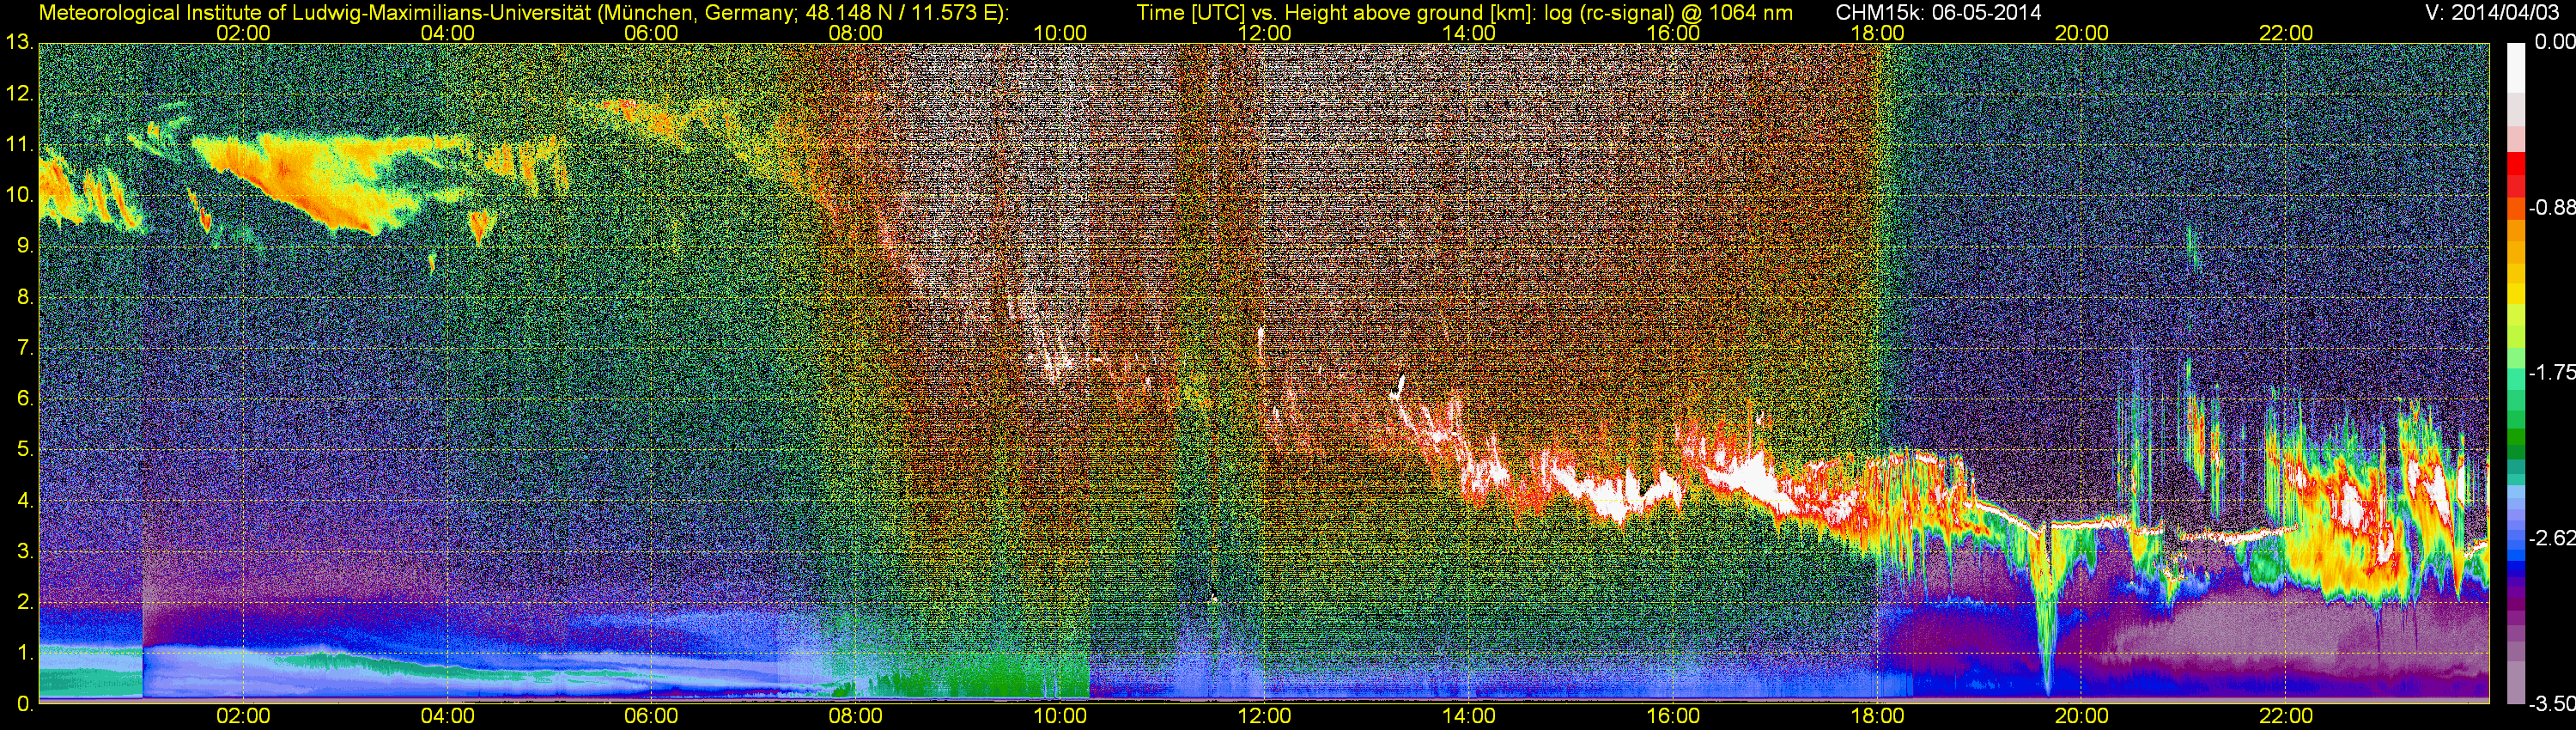Viewport: 2576px width, 730px height.
Task: Click the "3." height axis label
Action: coord(24,551)
